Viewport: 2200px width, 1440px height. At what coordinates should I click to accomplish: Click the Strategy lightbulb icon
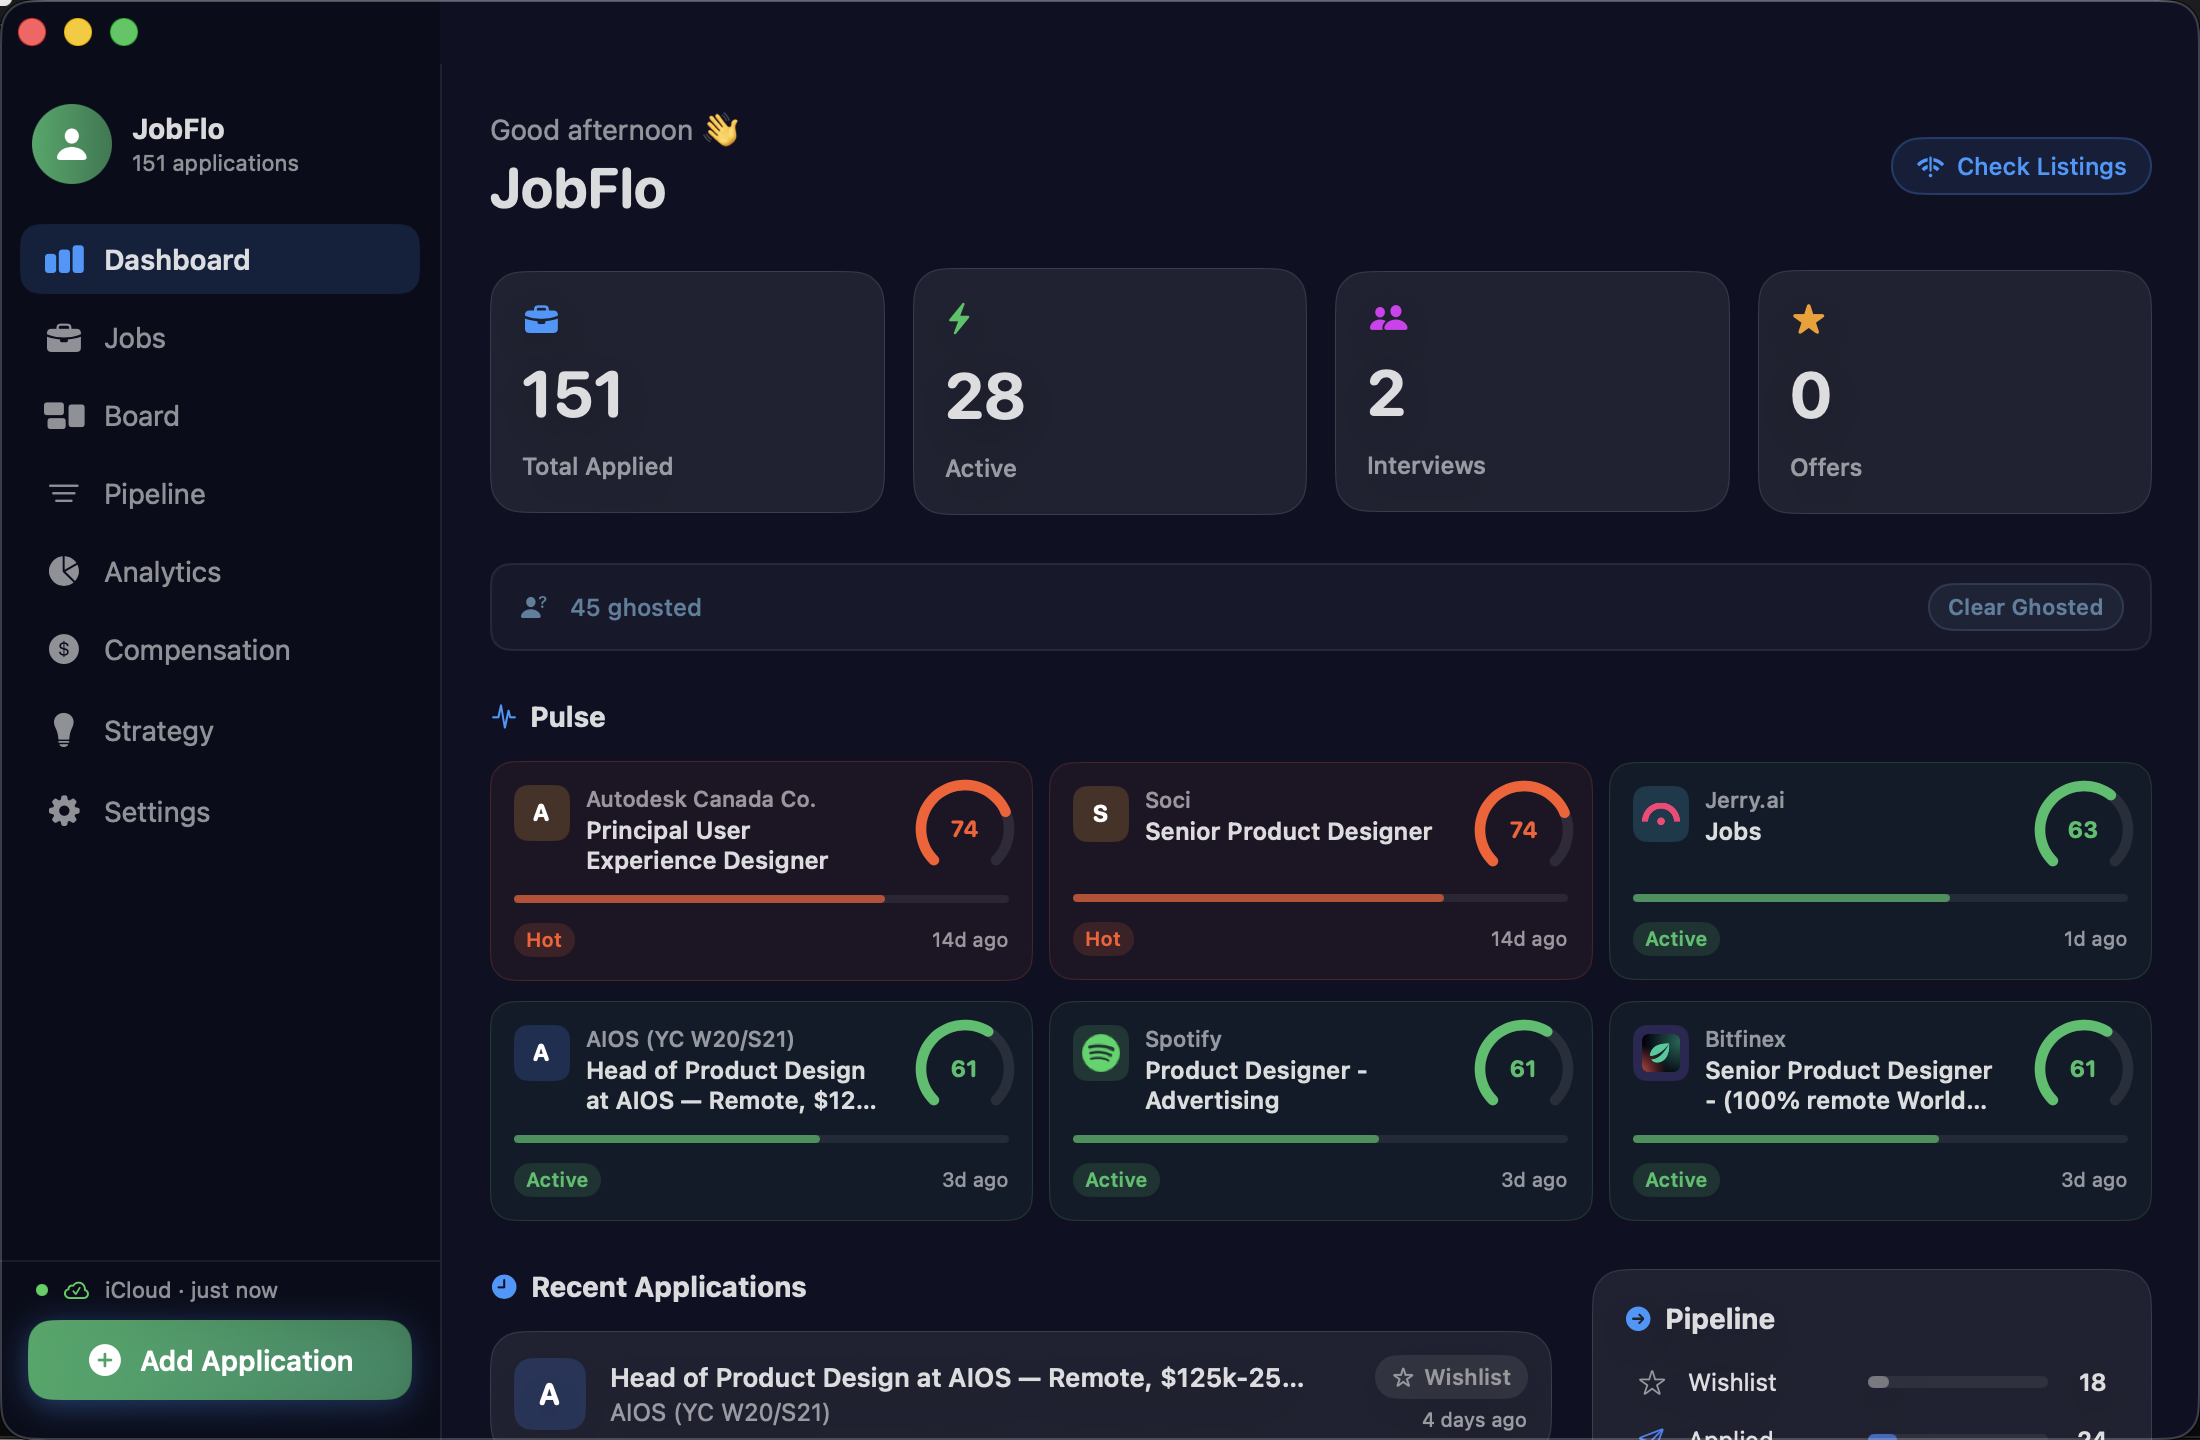pos(64,731)
